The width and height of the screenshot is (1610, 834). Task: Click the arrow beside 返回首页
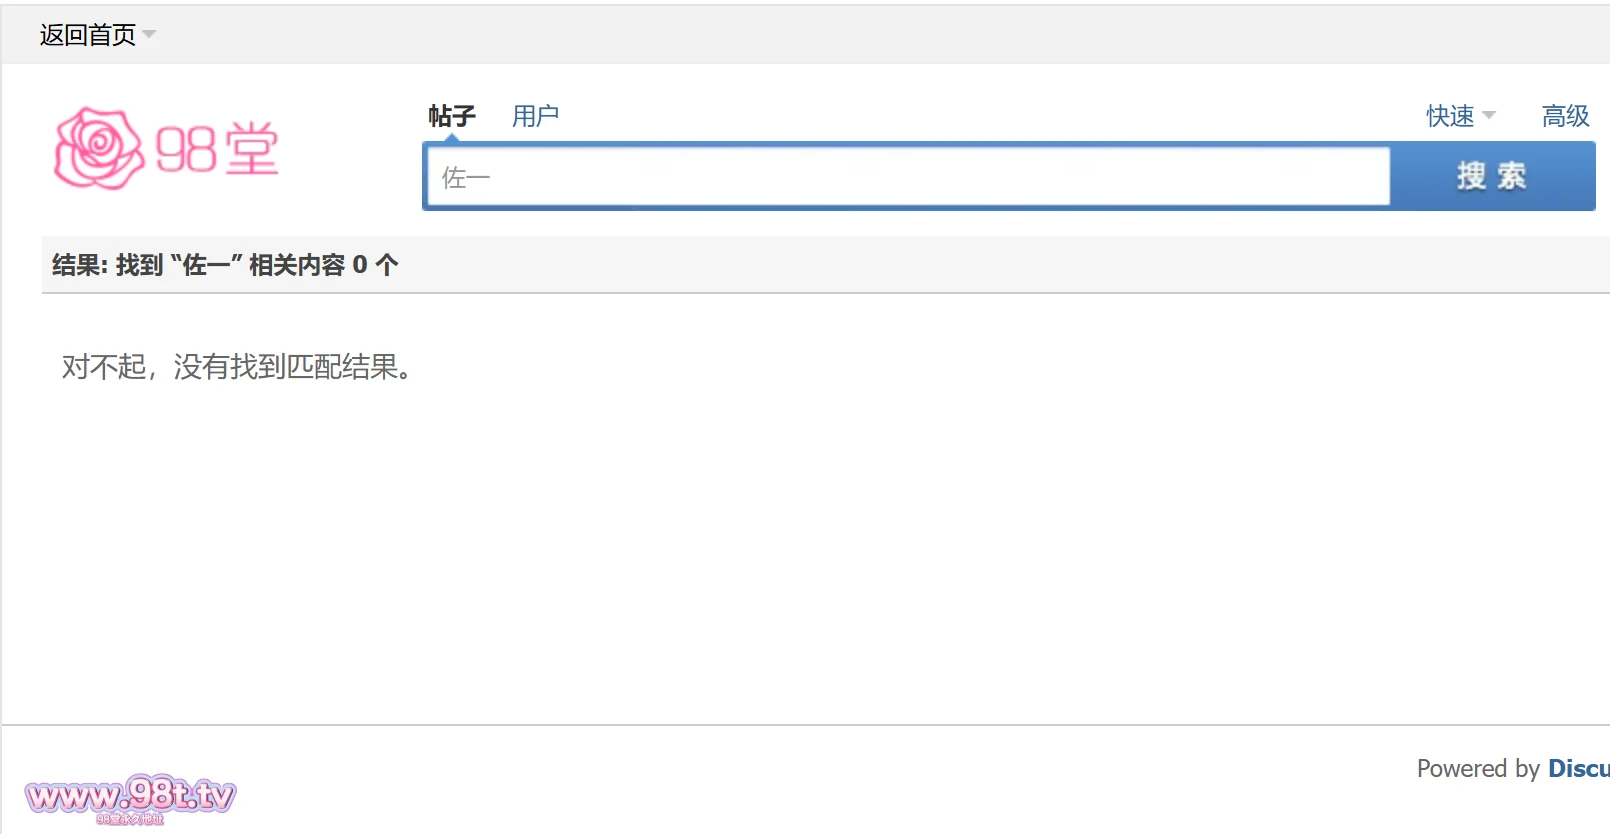[x=149, y=35]
